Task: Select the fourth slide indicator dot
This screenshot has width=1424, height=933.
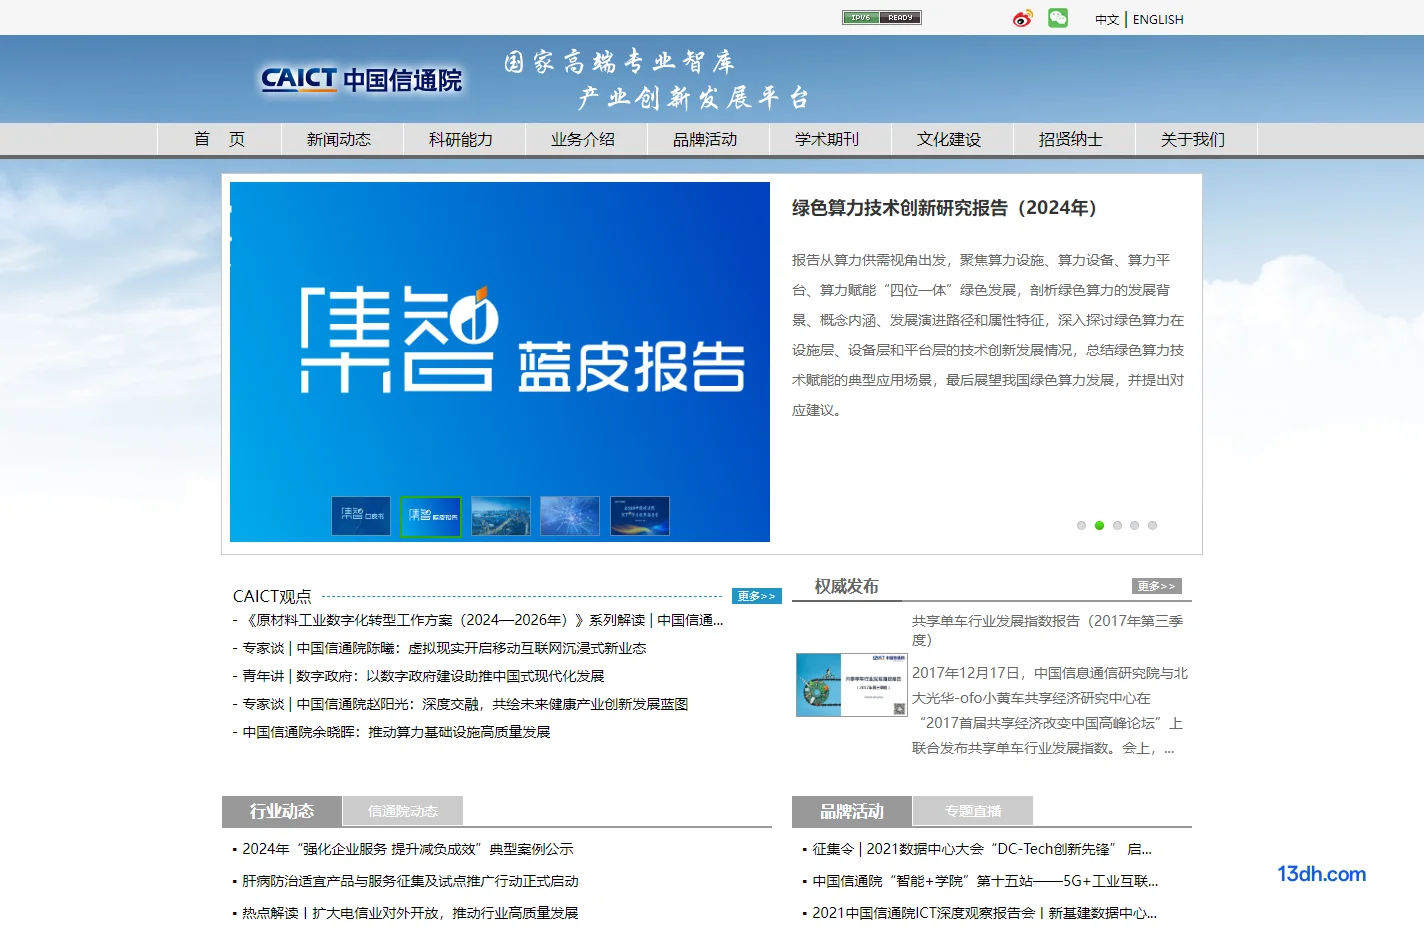Action: point(1134,525)
